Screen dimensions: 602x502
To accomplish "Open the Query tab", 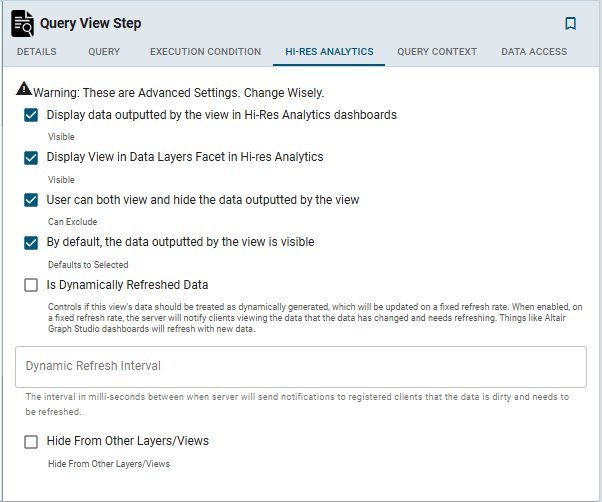I will (x=104, y=52).
